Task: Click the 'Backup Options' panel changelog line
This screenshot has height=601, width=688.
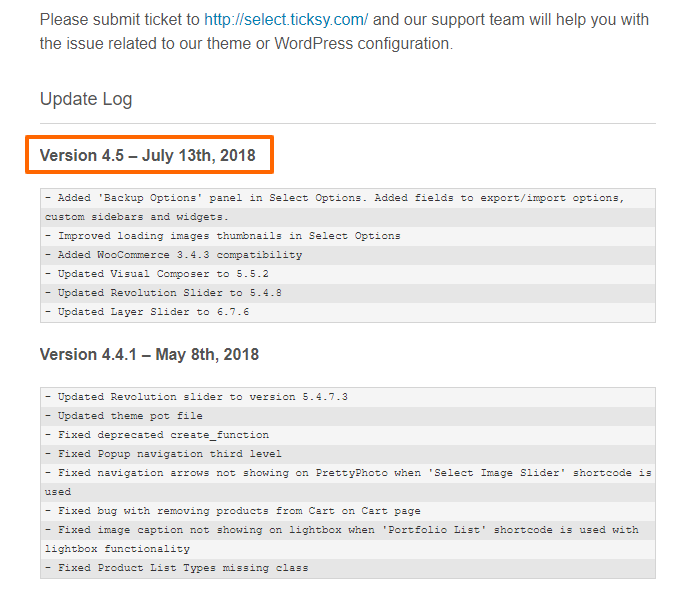Action: (x=348, y=198)
